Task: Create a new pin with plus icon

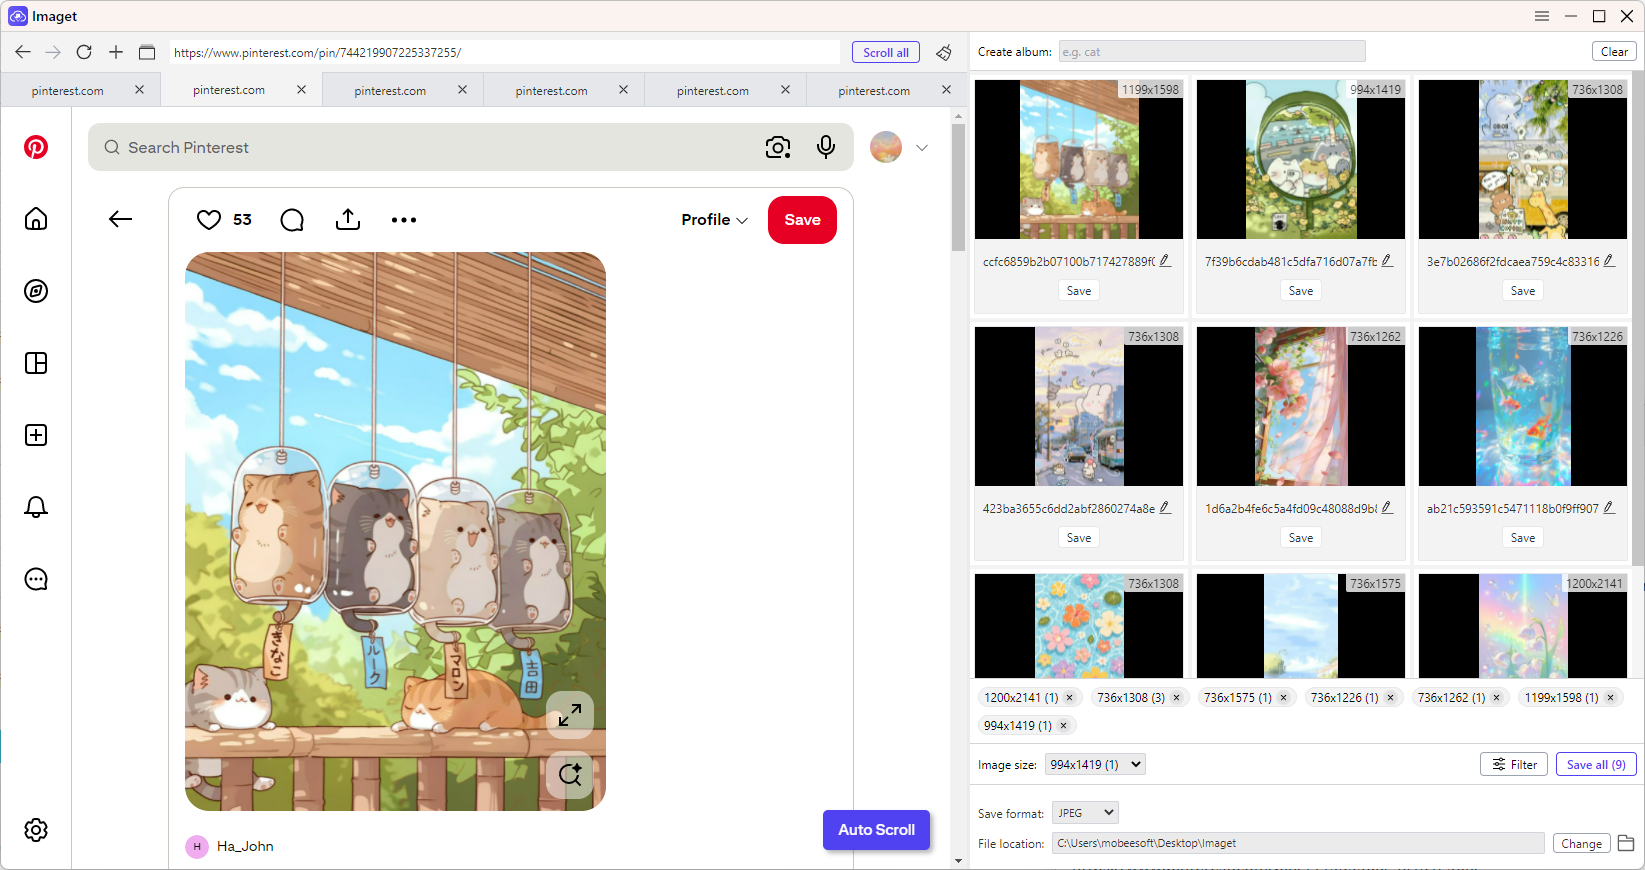Action: pos(36,435)
